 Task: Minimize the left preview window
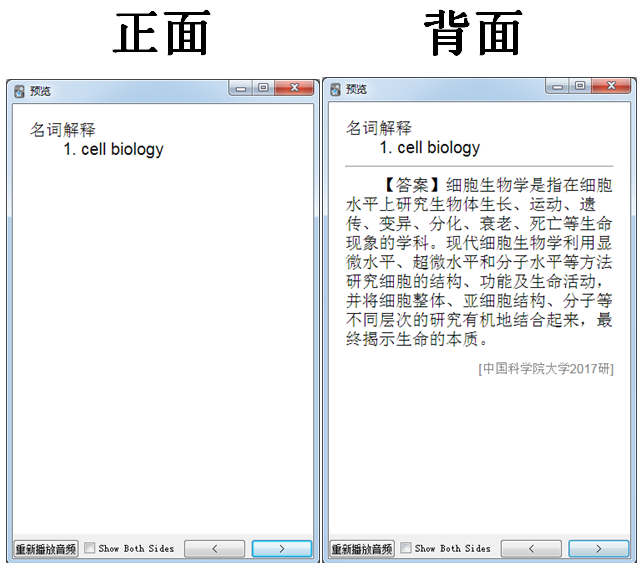(x=241, y=88)
